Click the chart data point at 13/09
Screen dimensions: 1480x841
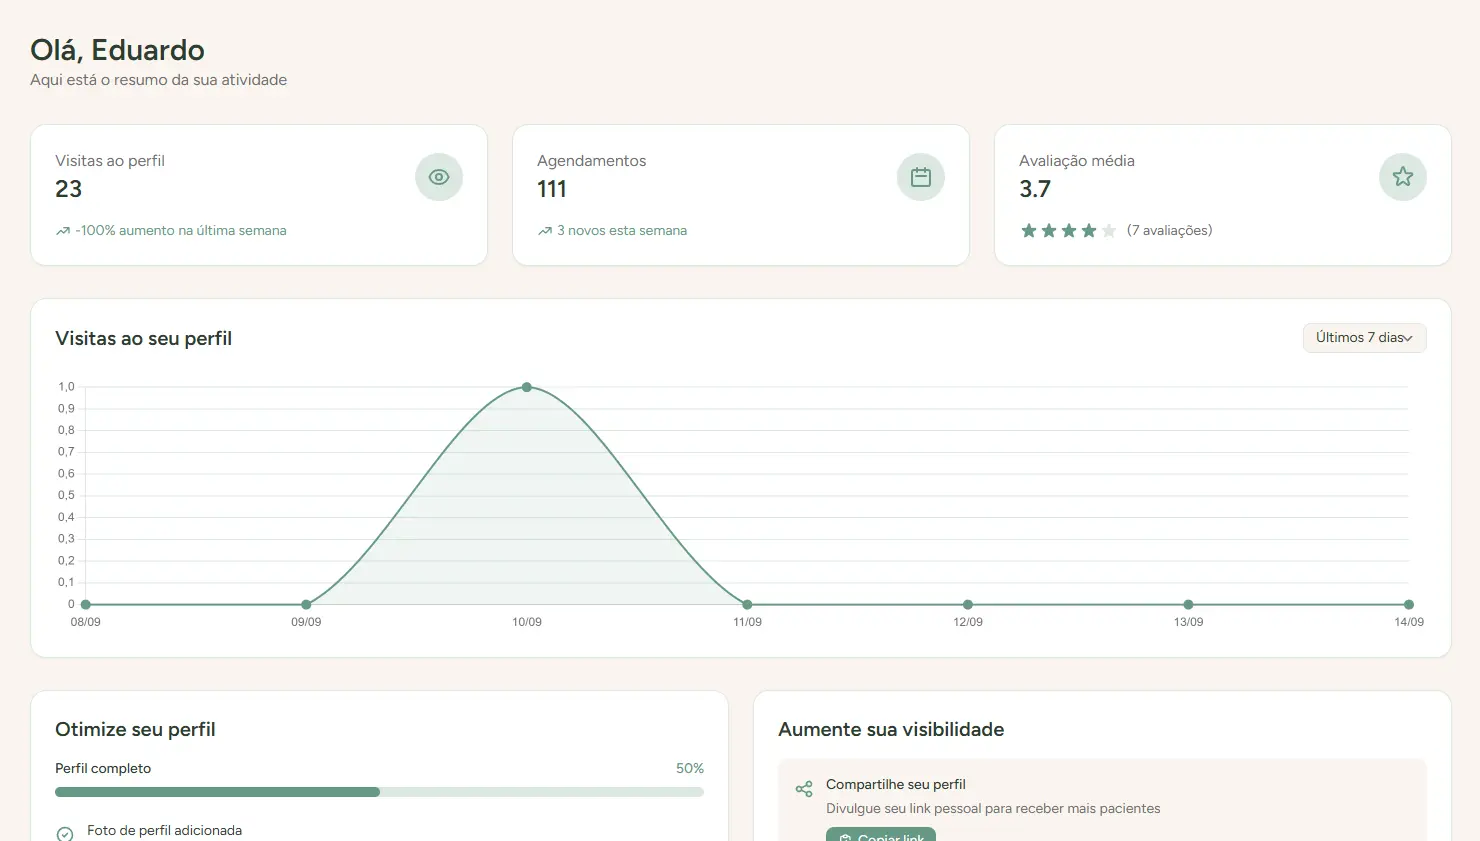point(1188,605)
